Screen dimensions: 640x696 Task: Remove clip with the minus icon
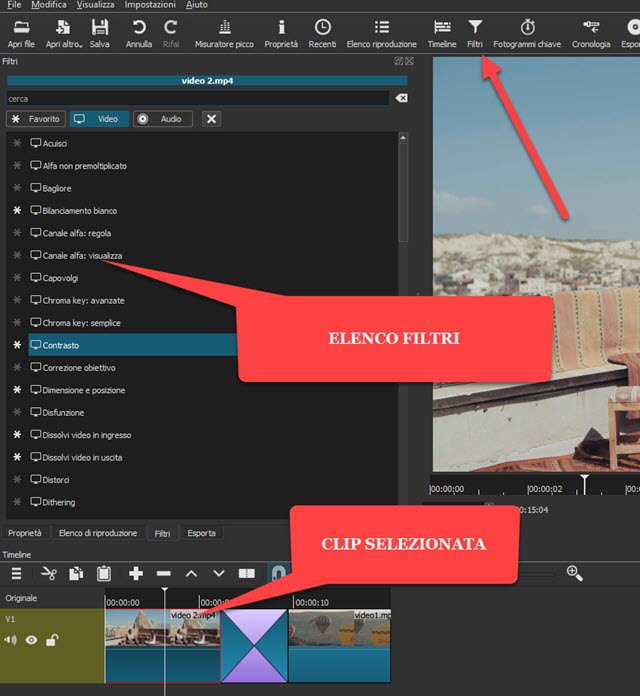(164, 573)
